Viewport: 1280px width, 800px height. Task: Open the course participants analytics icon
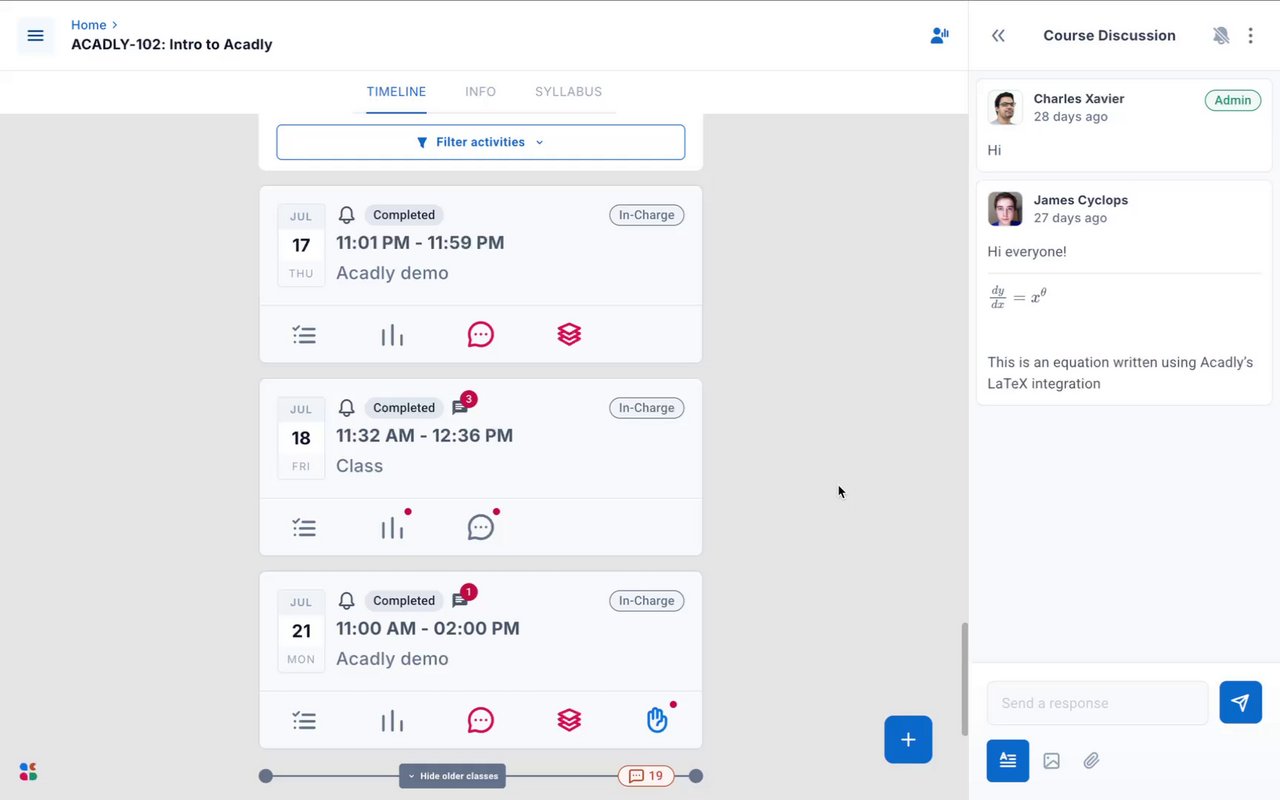coord(939,36)
